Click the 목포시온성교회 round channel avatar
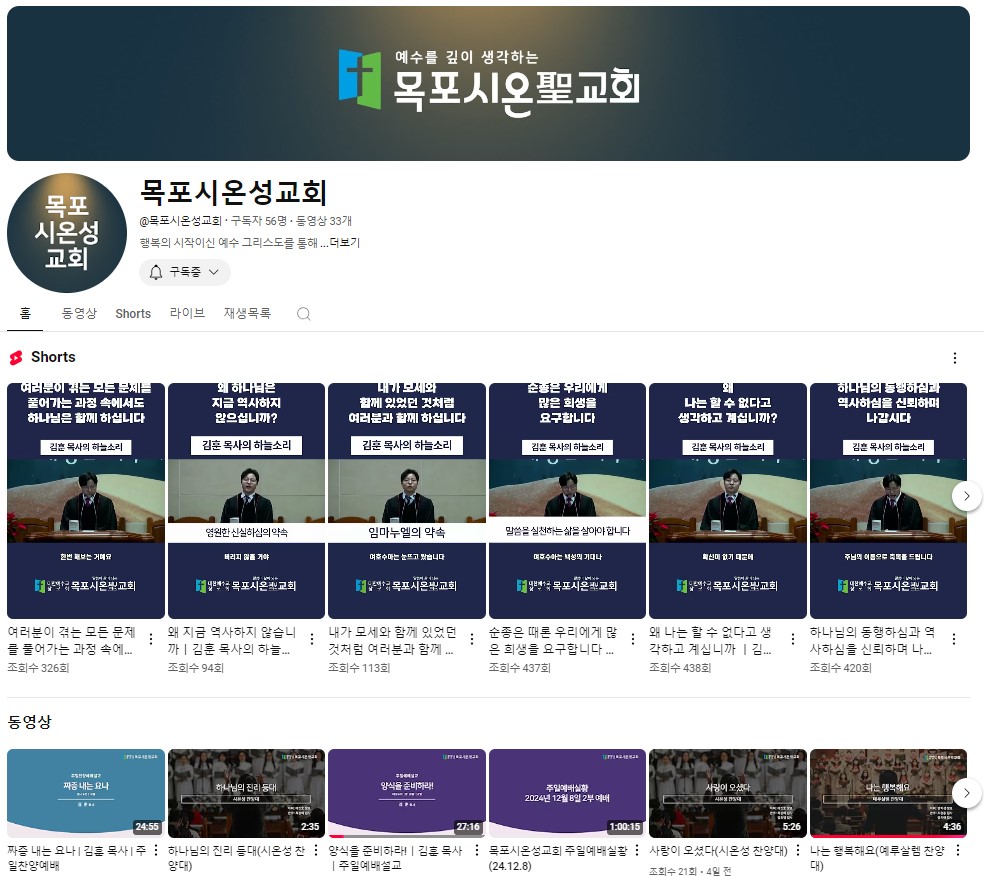Viewport: 984px width, 876px height. (x=67, y=233)
